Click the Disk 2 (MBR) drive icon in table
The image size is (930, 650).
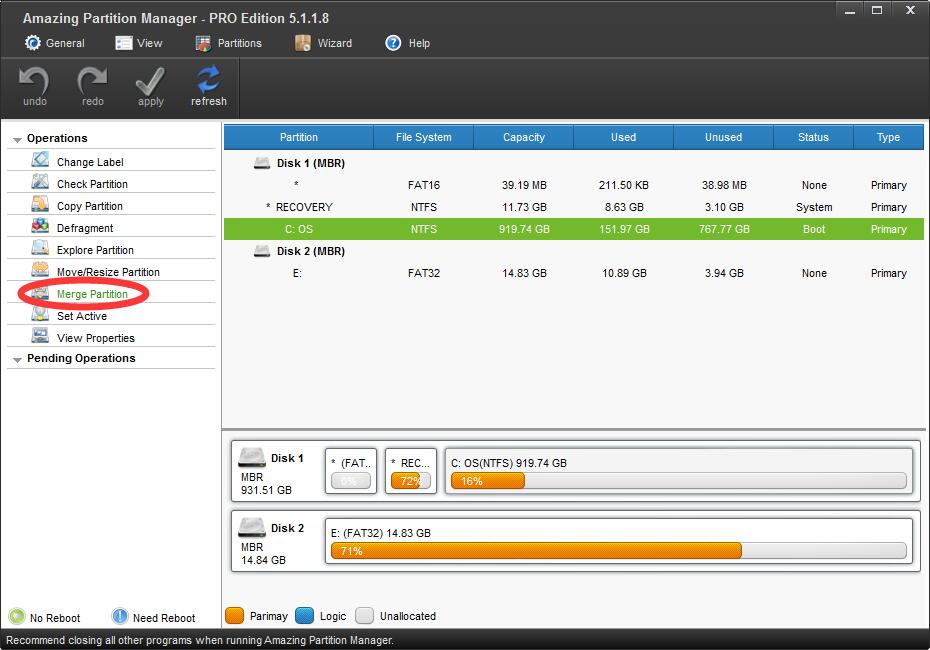262,251
